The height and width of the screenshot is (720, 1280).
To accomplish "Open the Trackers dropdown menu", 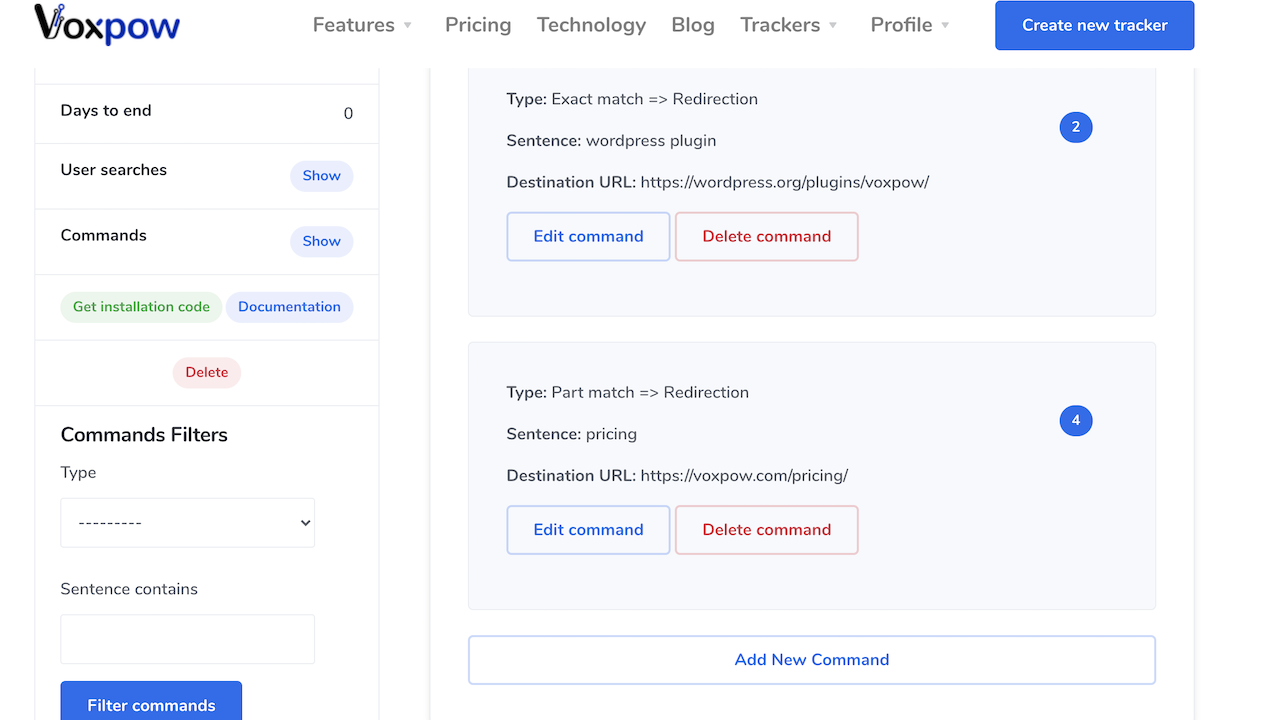I will [x=788, y=25].
